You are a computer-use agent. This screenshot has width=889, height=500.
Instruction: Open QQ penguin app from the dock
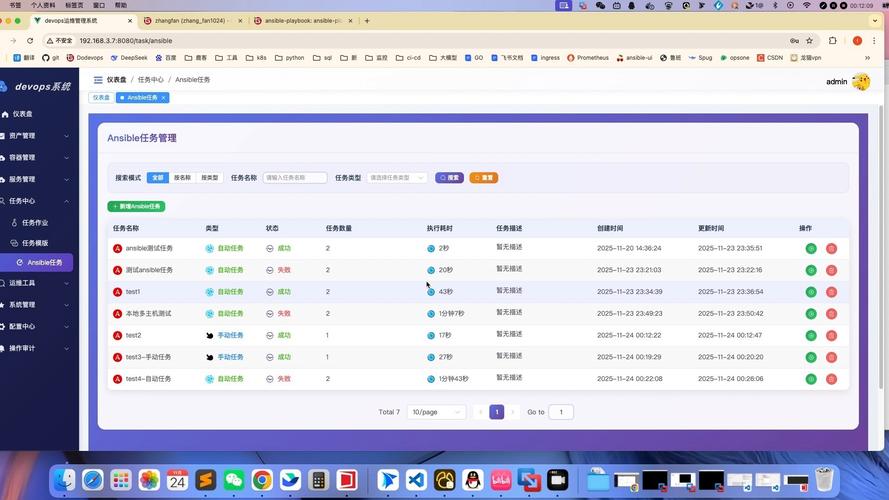click(x=473, y=480)
